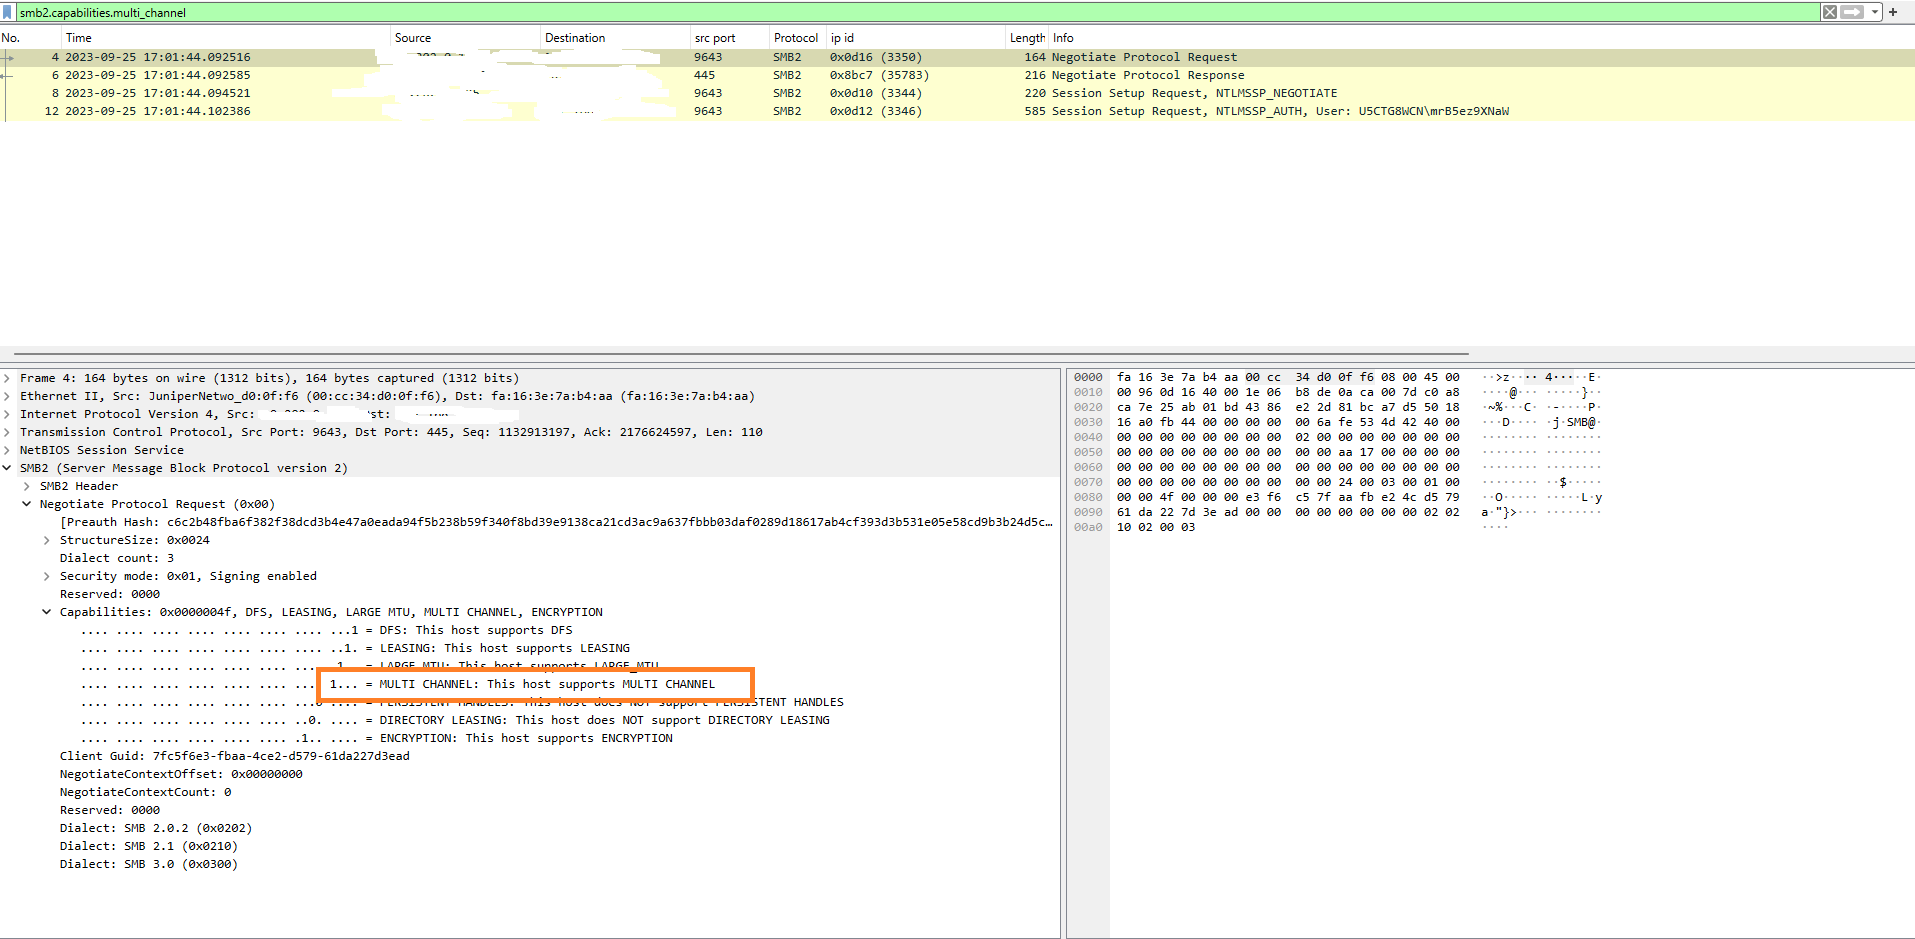Add a filter button with plus icon
1915x939 pixels.
(x=1893, y=12)
